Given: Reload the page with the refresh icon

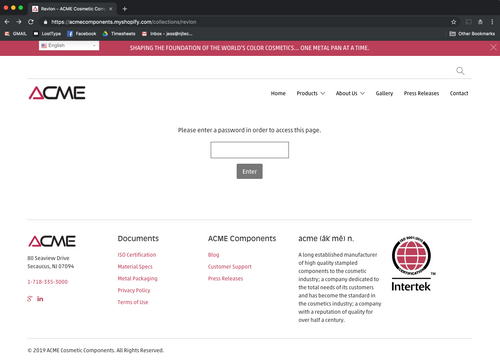Looking at the screenshot, I should [31, 22].
